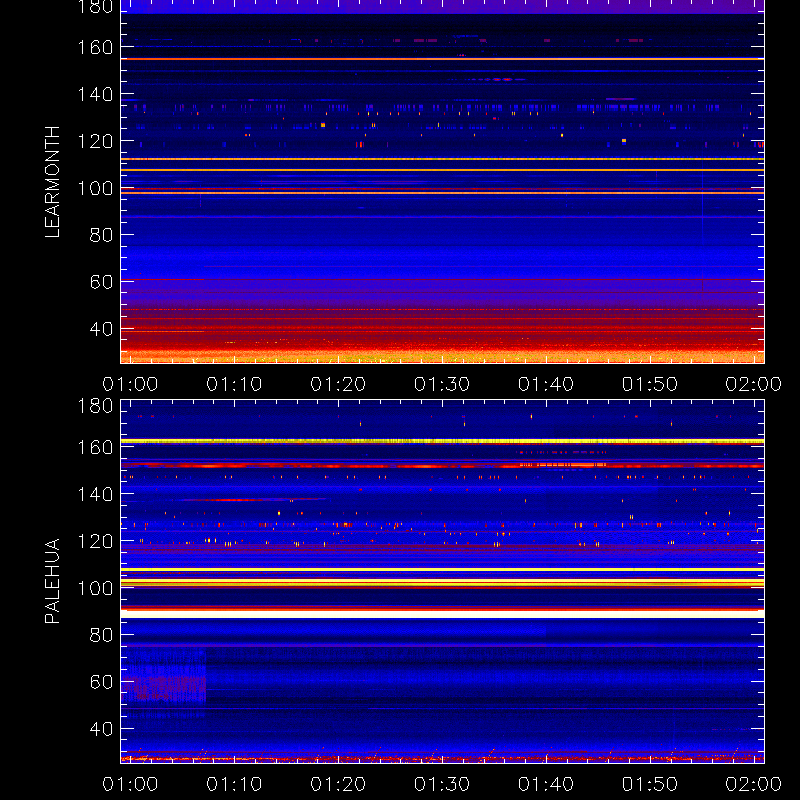This screenshot has width=800, height=800.
Task: Click the 01:50 time label under Learmonth plot
Action: point(649,384)
